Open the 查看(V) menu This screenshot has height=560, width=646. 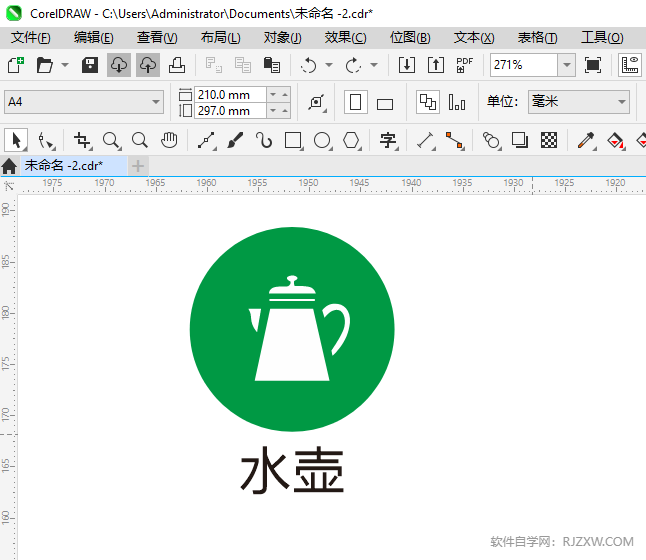(x=157, y=37)
